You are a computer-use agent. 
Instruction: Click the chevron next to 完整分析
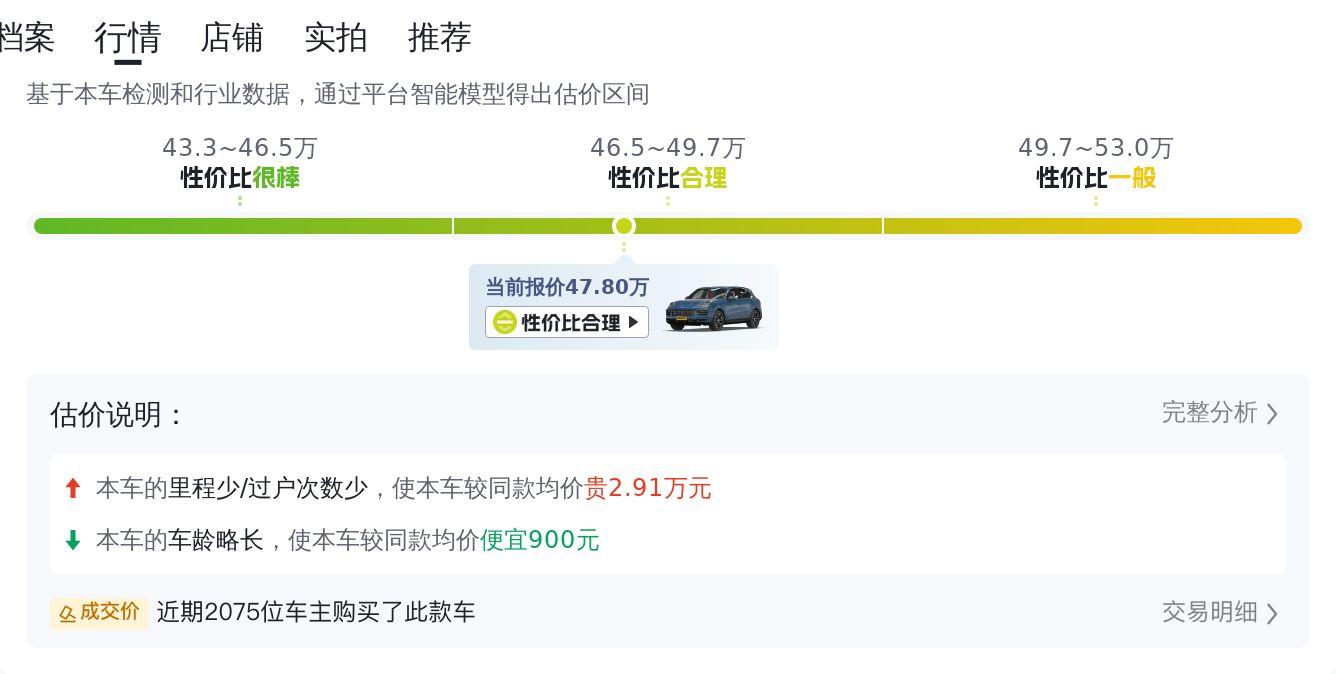coord(1272,414)
